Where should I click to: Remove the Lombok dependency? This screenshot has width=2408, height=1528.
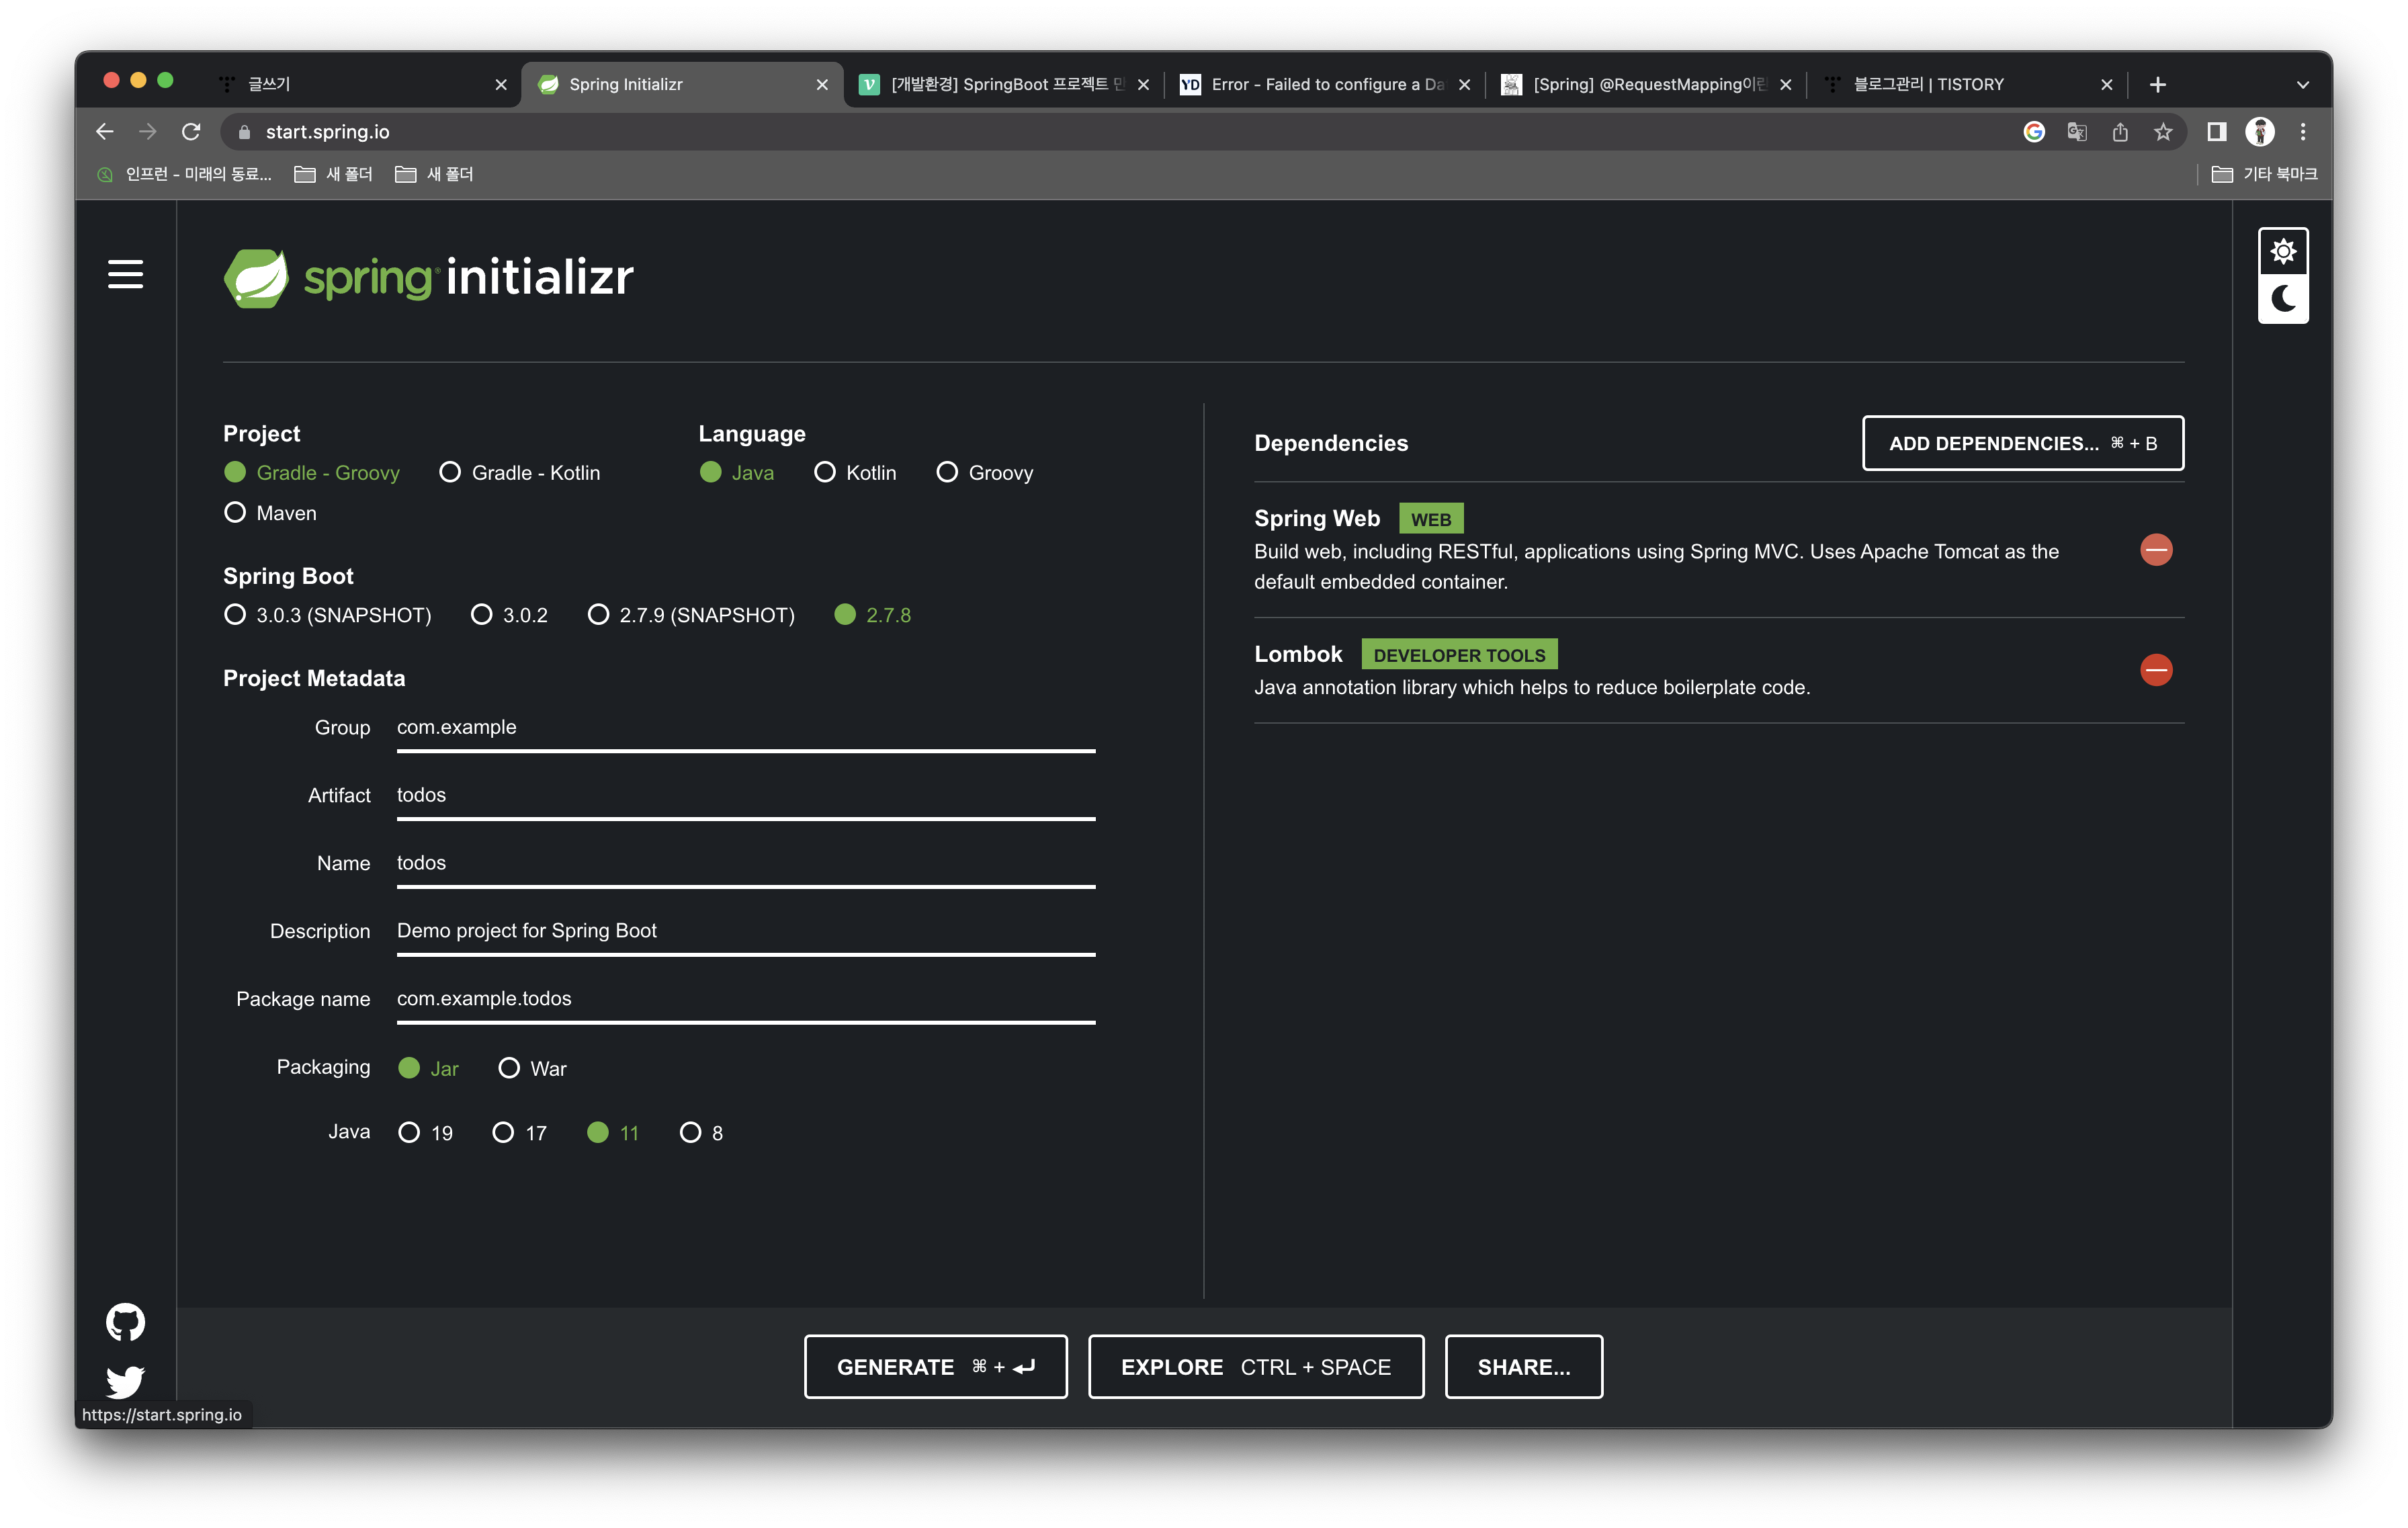coord(2156,670)
